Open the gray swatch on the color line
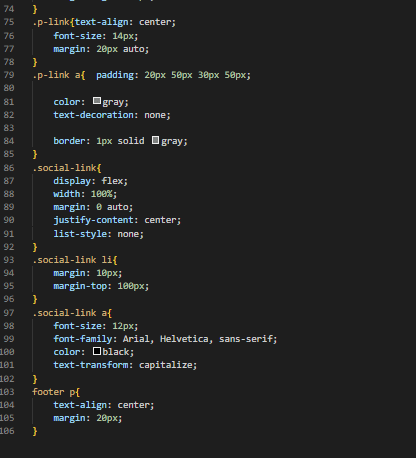This screenshot has width=416, height=458. [97, 101]
